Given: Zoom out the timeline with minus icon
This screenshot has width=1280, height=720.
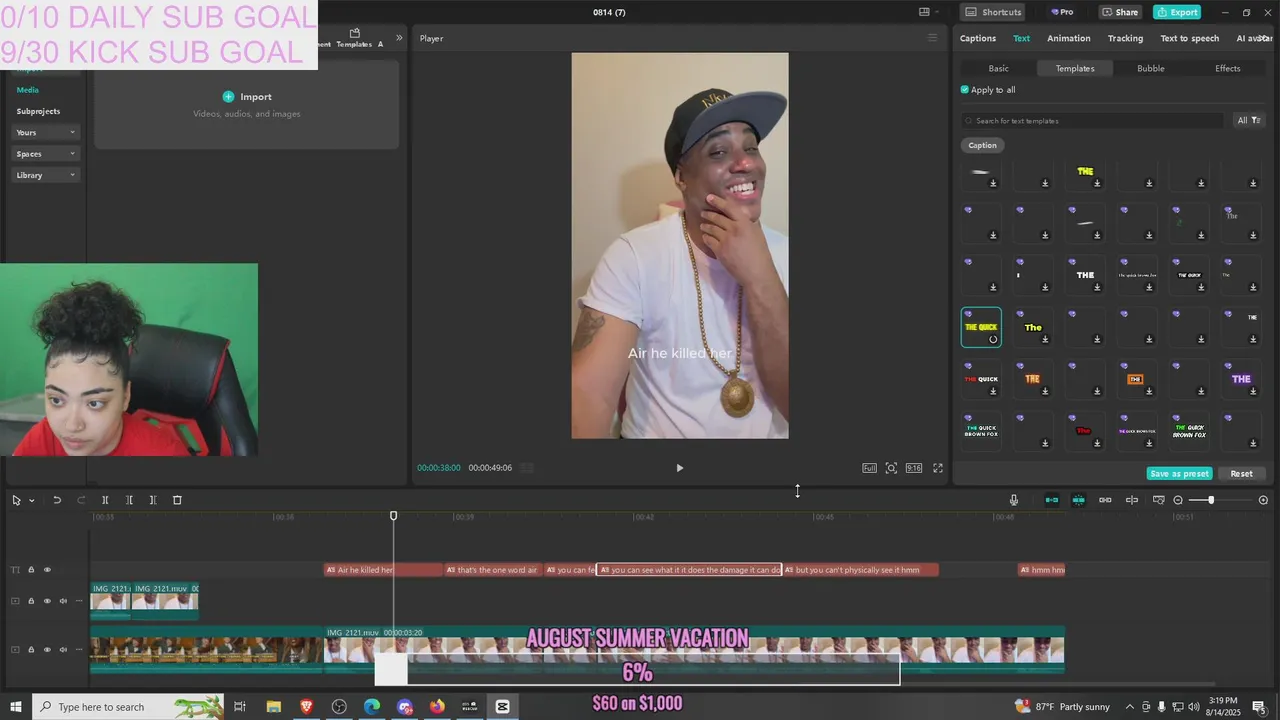Looking at the screenshot, I should 1178,500.
